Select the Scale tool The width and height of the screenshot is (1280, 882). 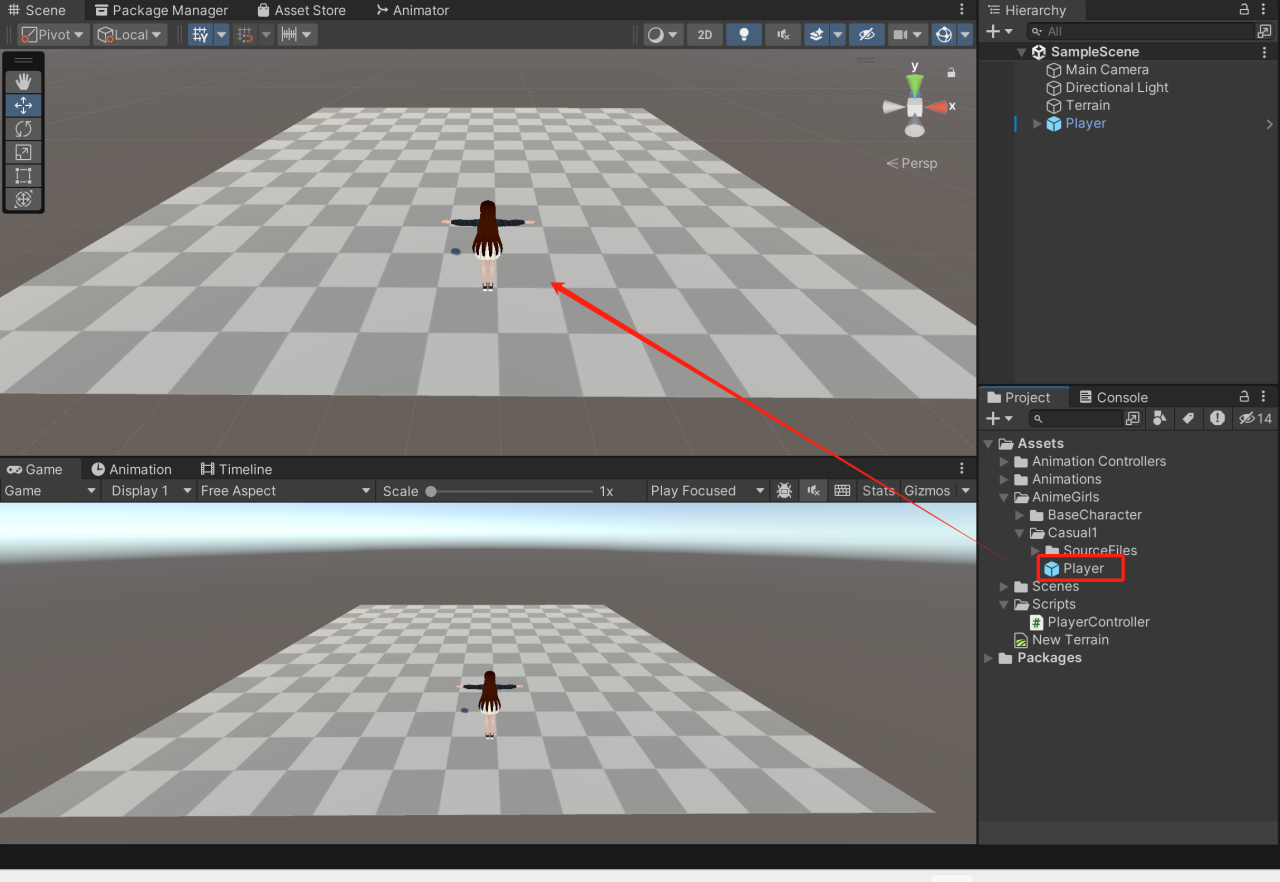(x=22, y=152)
